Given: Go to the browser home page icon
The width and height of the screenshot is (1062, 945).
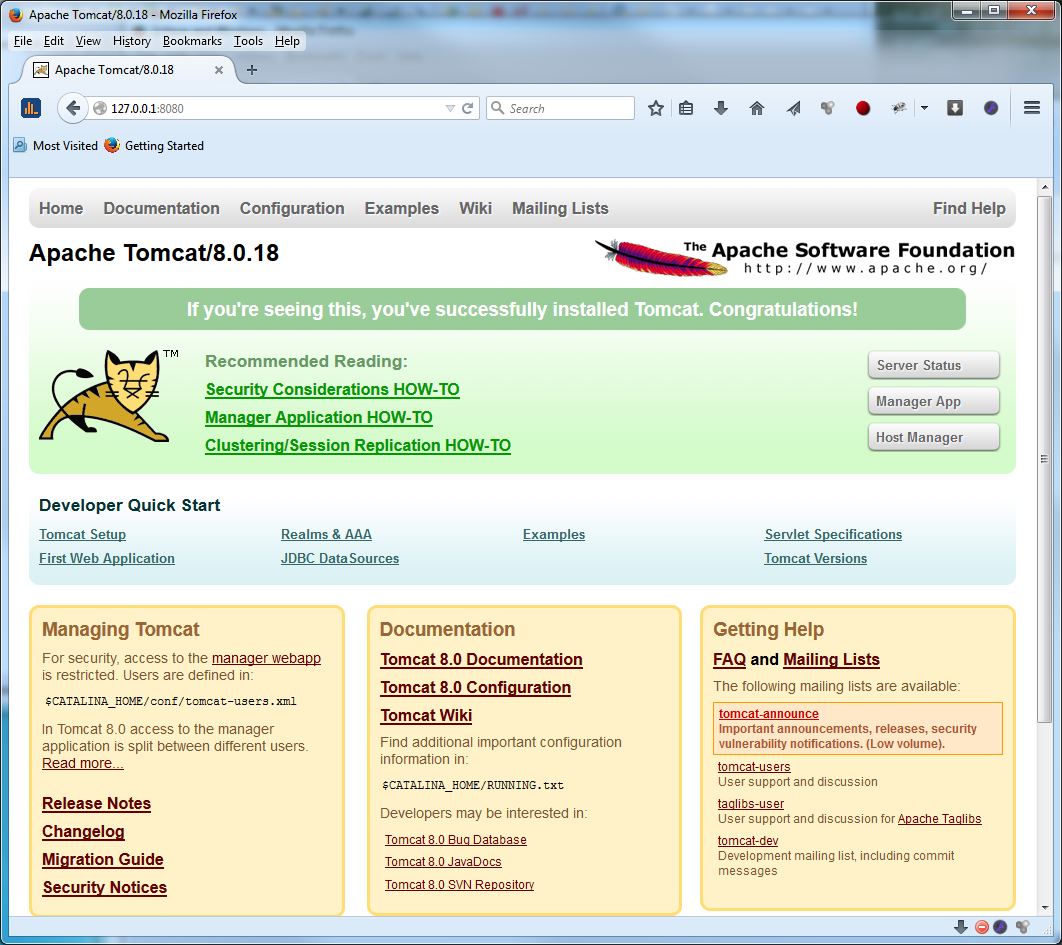Looking at the screenshot, I should coord(757,108).
